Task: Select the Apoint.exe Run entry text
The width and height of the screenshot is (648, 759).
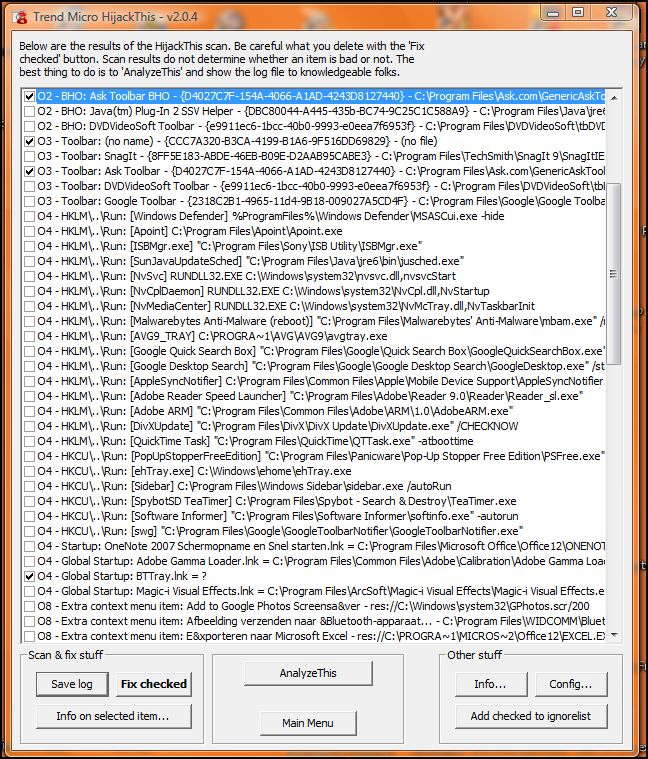Action: 190,231
